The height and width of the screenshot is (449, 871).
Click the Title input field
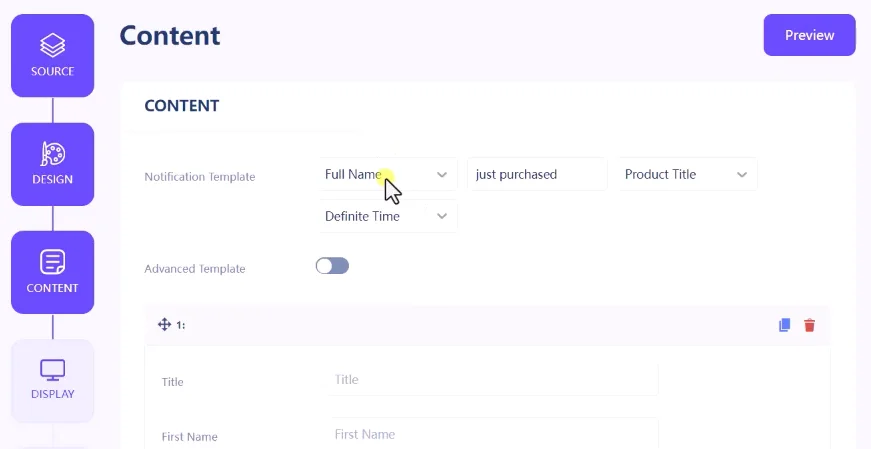pos(493,380)
